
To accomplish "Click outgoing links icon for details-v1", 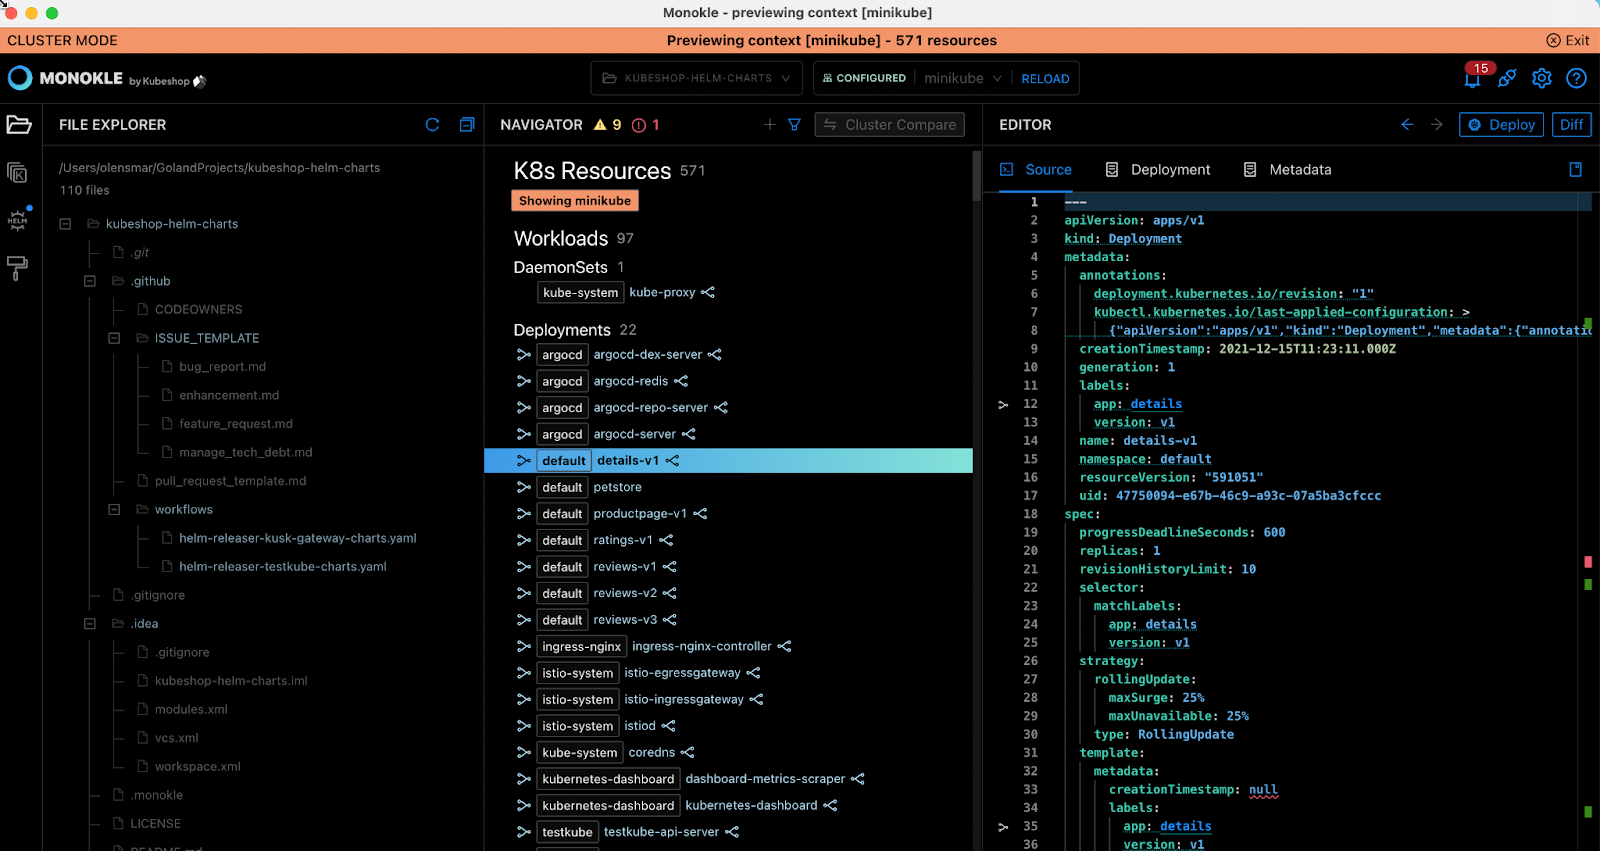I will point(672,461).
